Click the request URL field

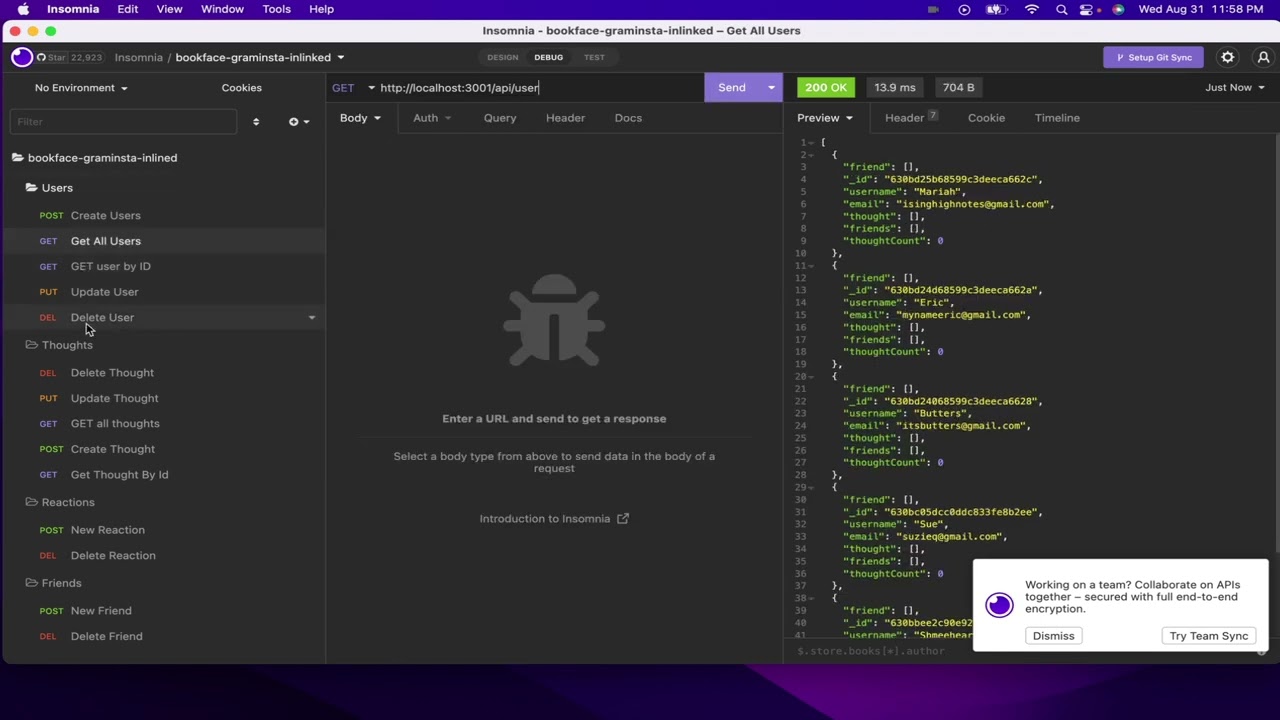click(538, 88)
